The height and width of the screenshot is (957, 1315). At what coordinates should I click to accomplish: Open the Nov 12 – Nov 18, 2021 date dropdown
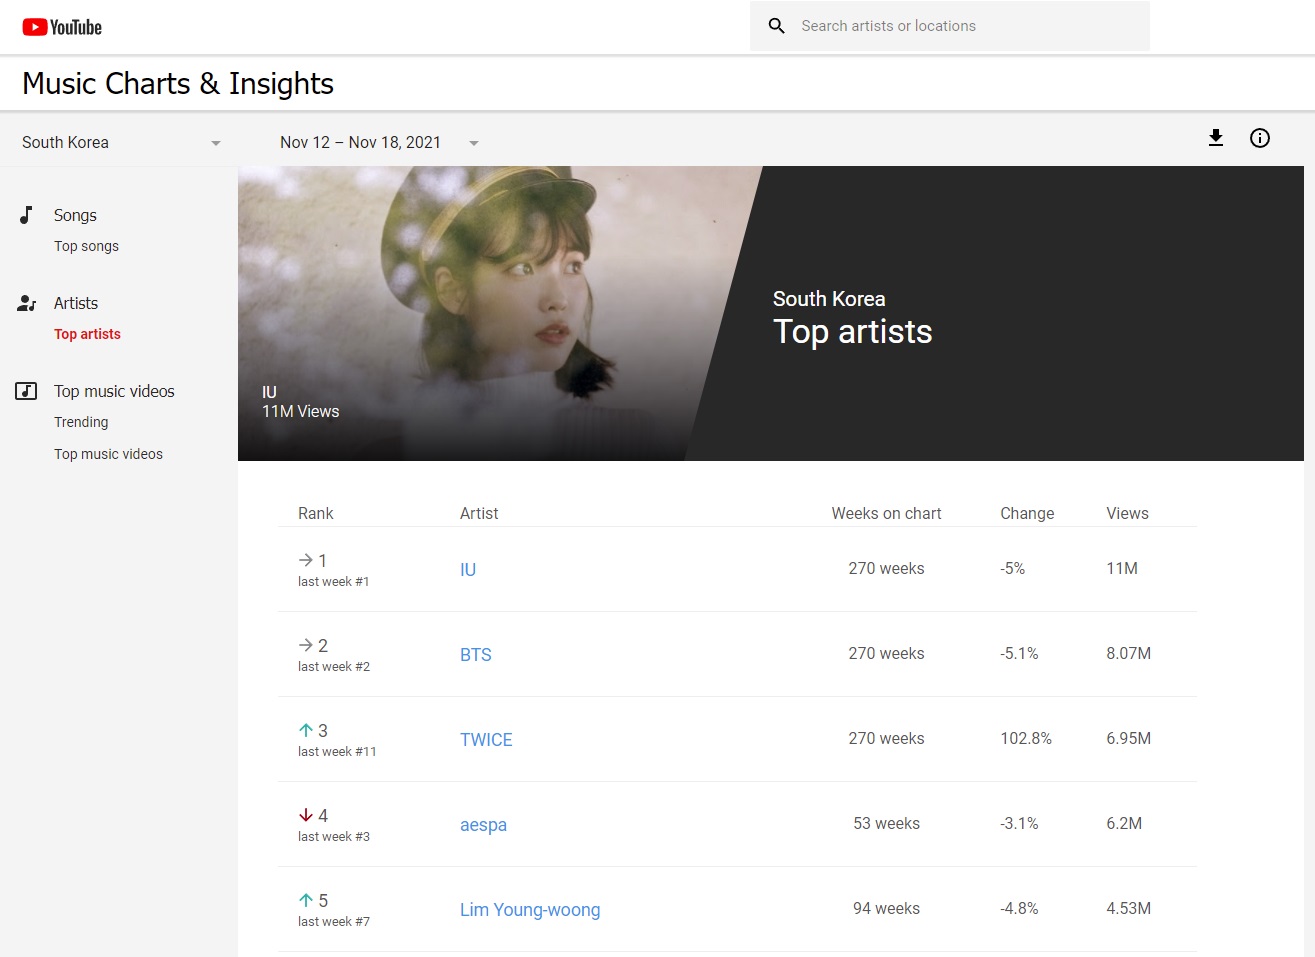(379, 142)
